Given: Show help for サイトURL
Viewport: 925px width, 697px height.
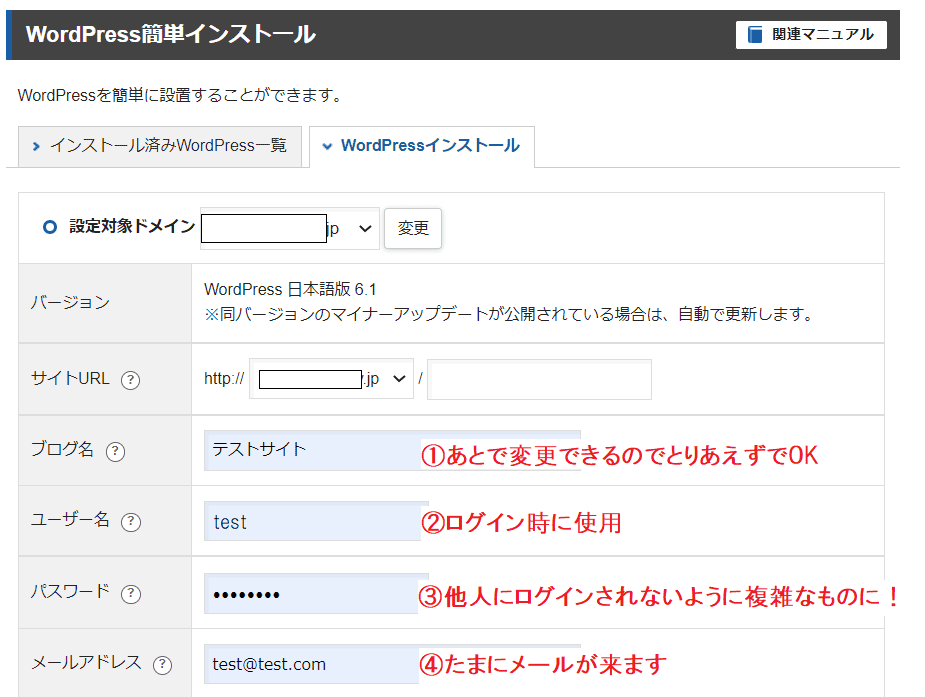Looking at the screenshot, I should (130, 380).
